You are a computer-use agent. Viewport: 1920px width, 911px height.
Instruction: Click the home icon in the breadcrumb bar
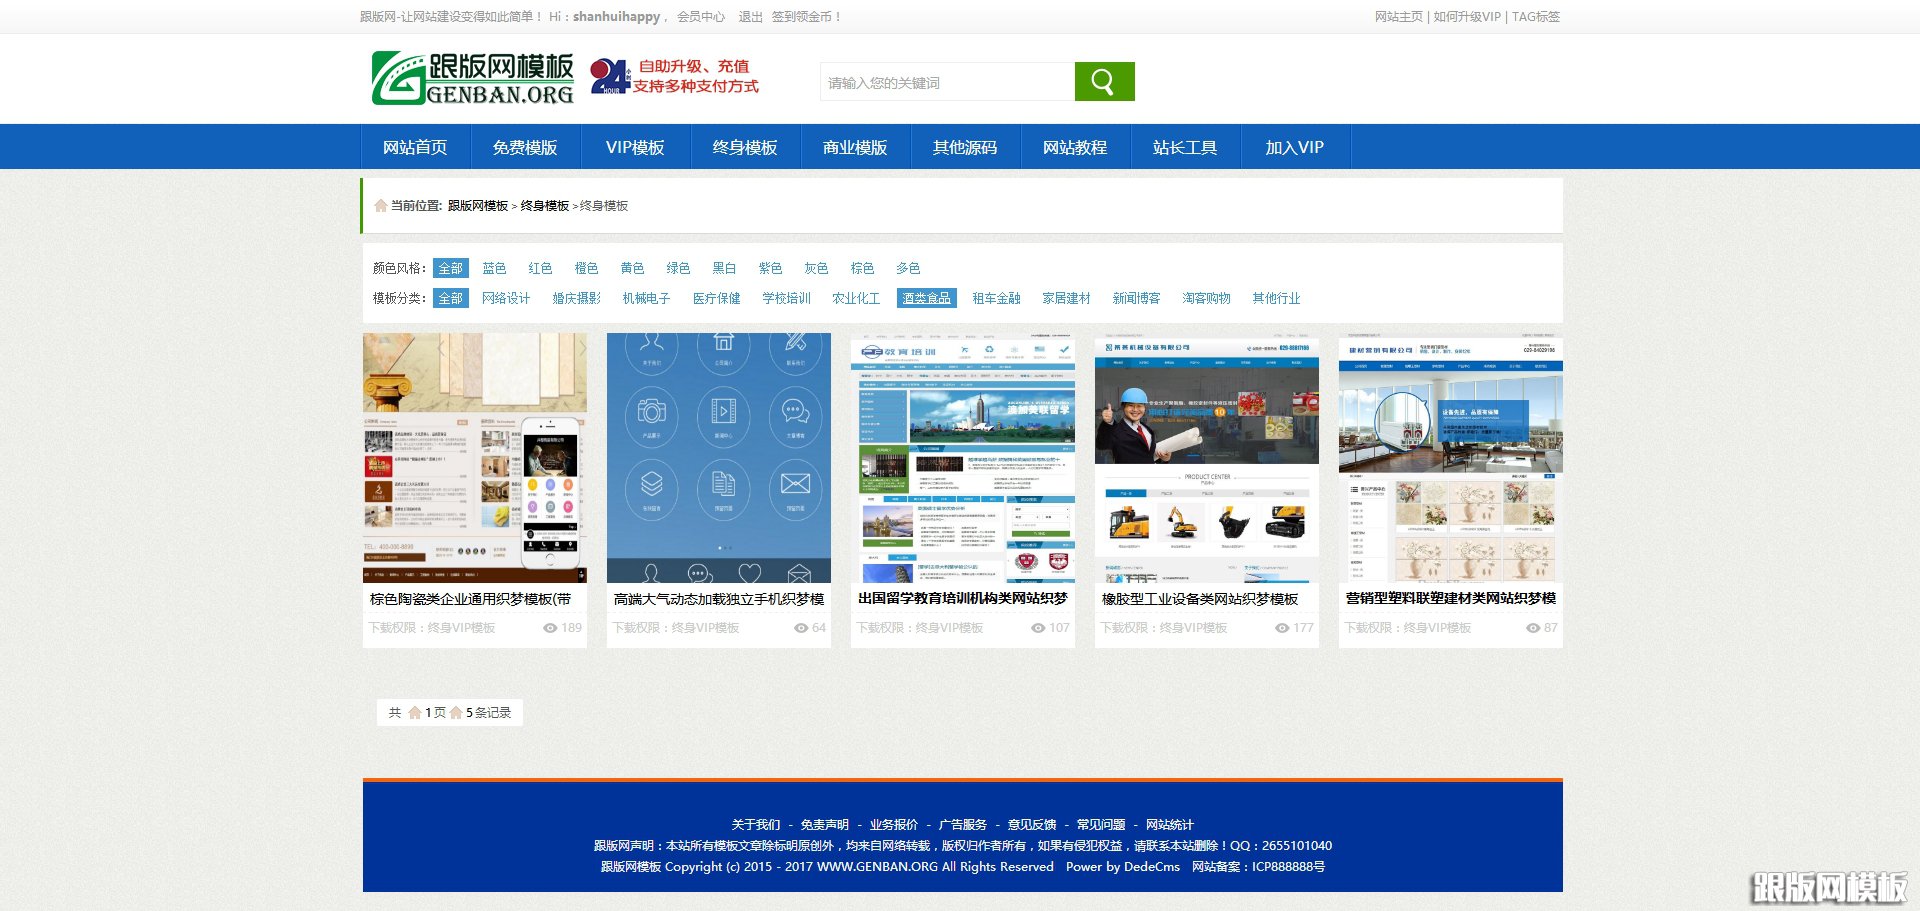click(381, 205)
